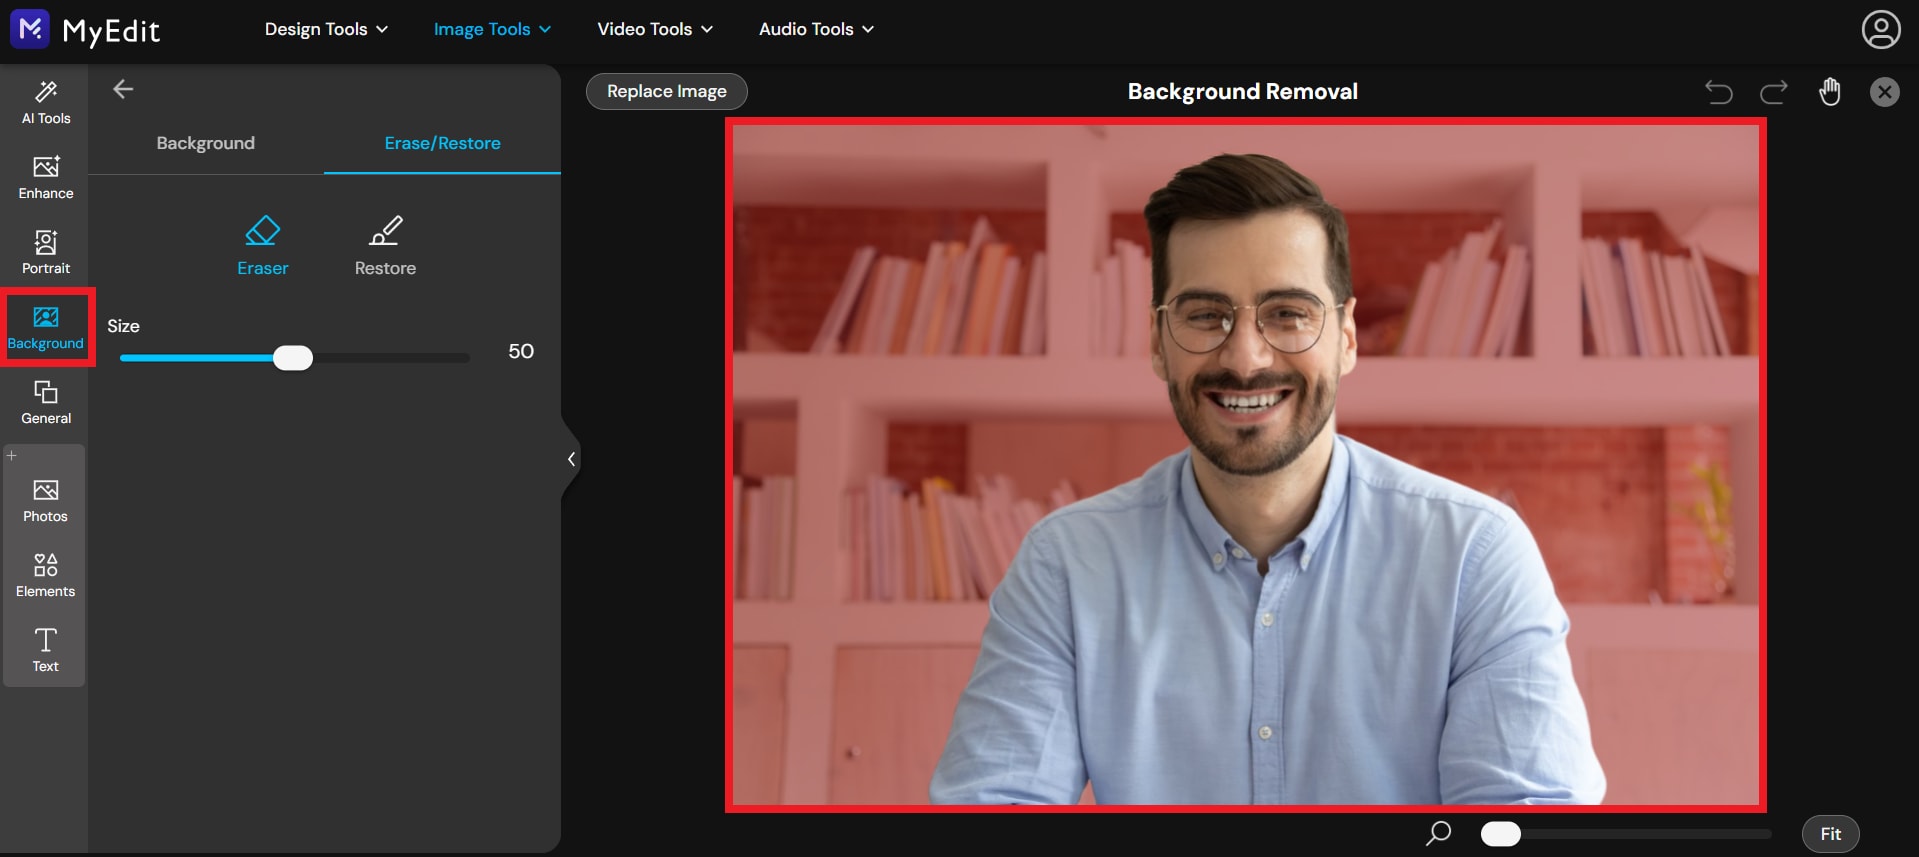The height and width of the screenshot is (857, 1919).
Task: Open the General tools panel
Action: (x=46, y=403)
